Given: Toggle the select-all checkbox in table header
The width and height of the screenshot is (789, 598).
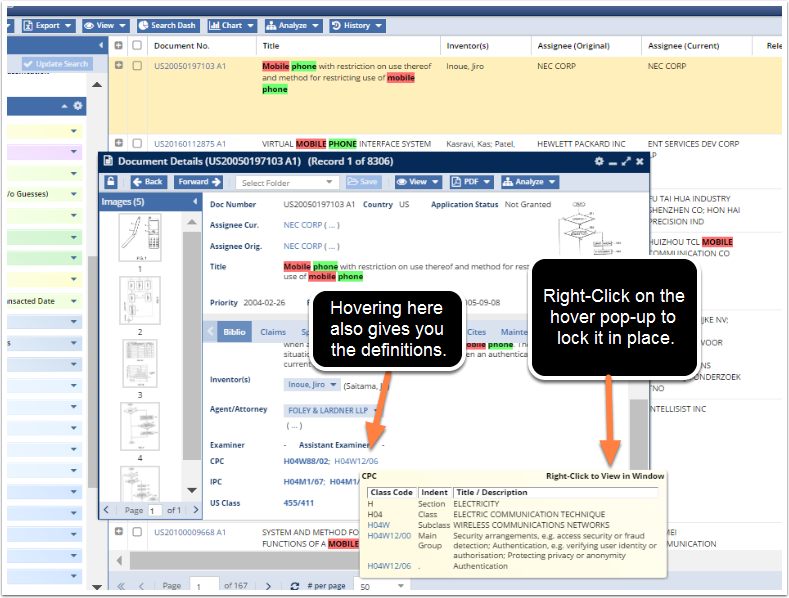Looking at the screenshot, I should tap(137, 45).
